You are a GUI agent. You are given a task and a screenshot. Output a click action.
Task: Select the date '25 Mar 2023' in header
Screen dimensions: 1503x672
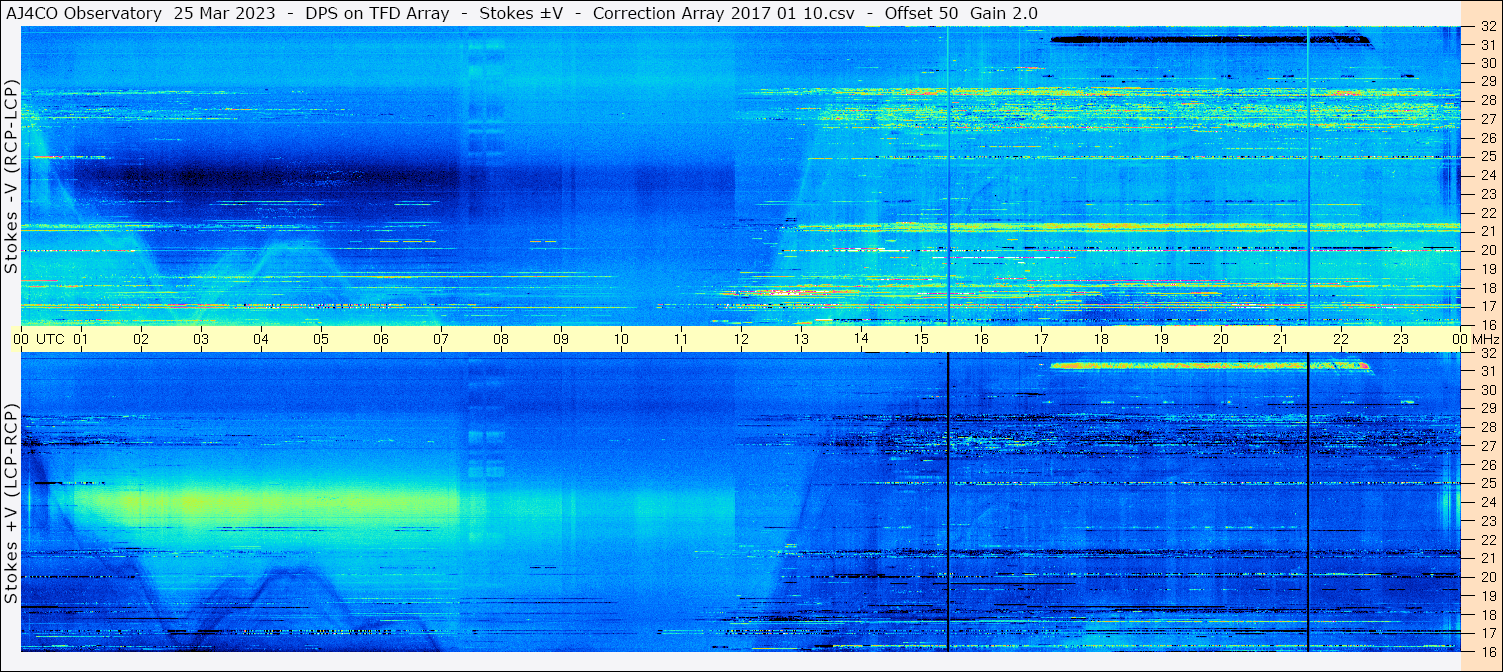click(225, 13)
